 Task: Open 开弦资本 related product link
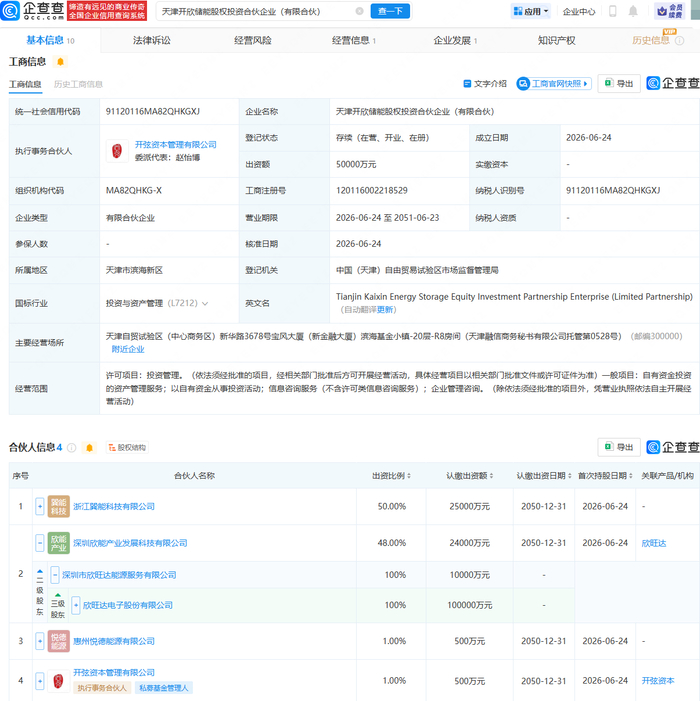tap(658, 681)
